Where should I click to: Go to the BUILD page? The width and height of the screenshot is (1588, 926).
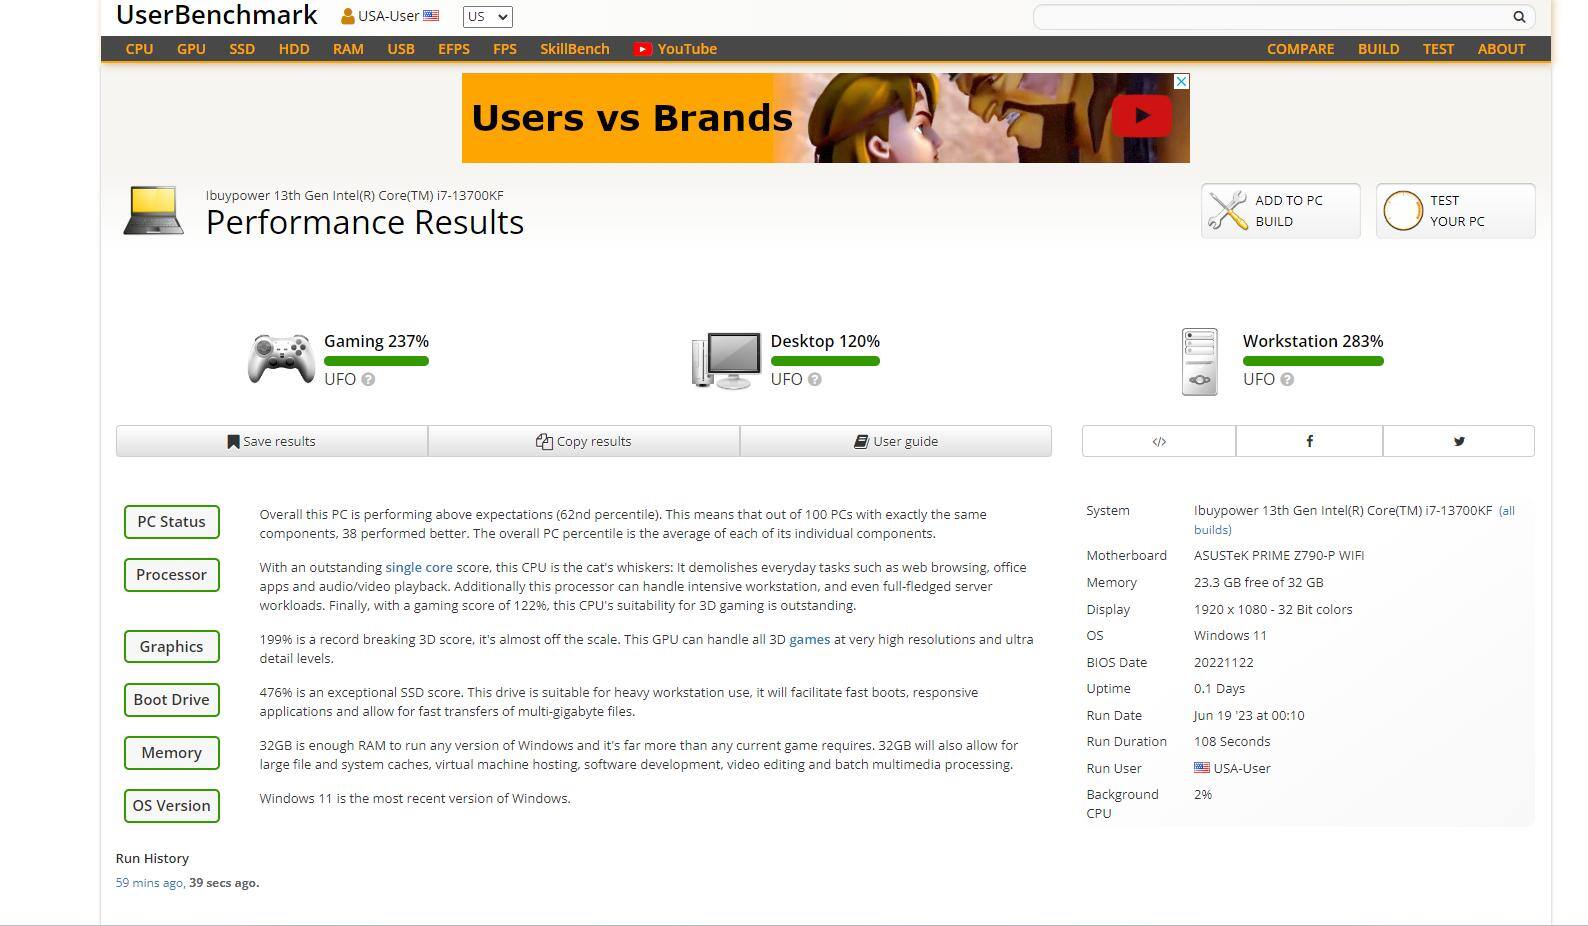(1378, 49)
